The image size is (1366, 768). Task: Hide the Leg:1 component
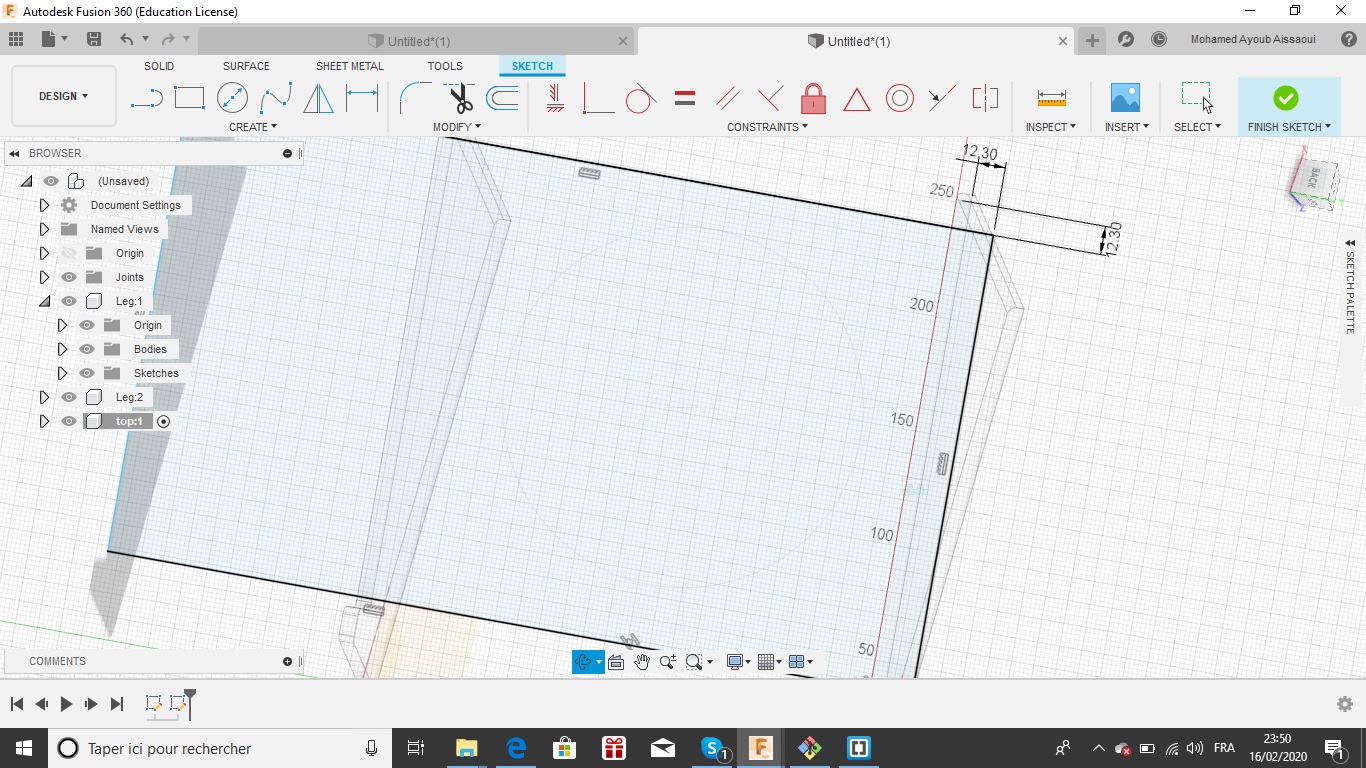coord(69,301)
